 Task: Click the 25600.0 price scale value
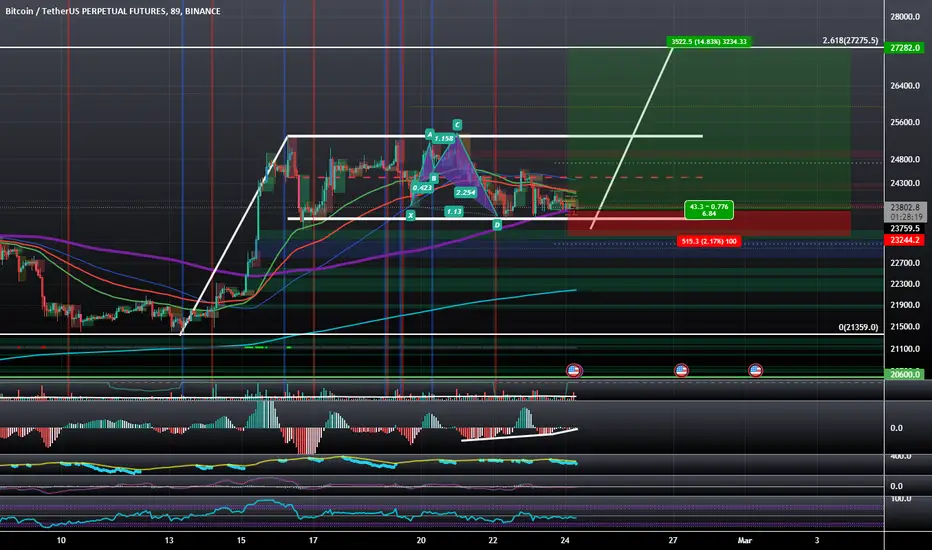coord(905,122)
